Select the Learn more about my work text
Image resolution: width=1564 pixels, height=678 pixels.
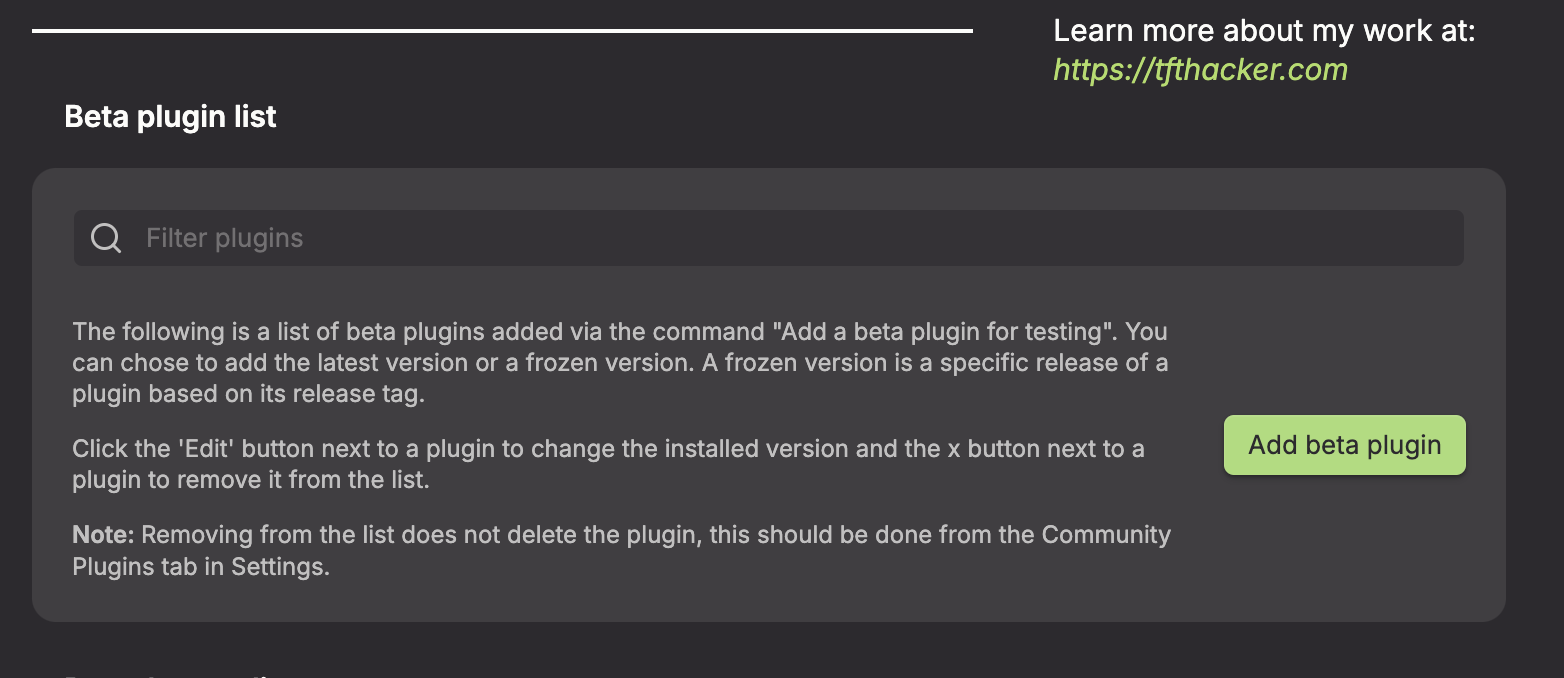click(x=1264, y=30)
